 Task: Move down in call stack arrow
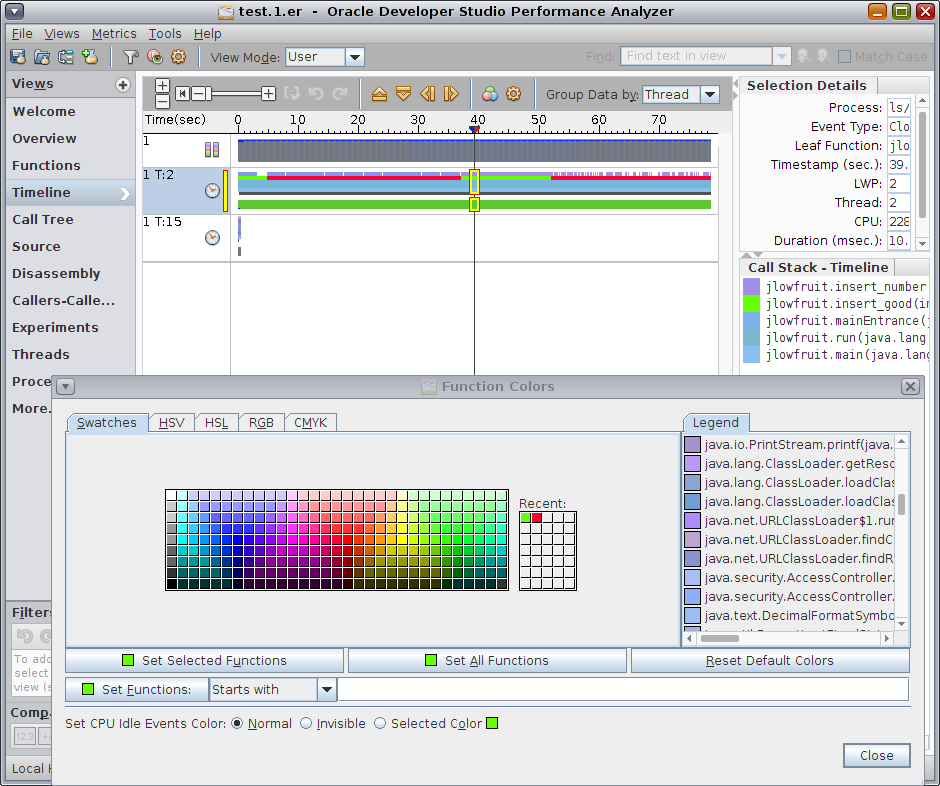pos(403,94)
